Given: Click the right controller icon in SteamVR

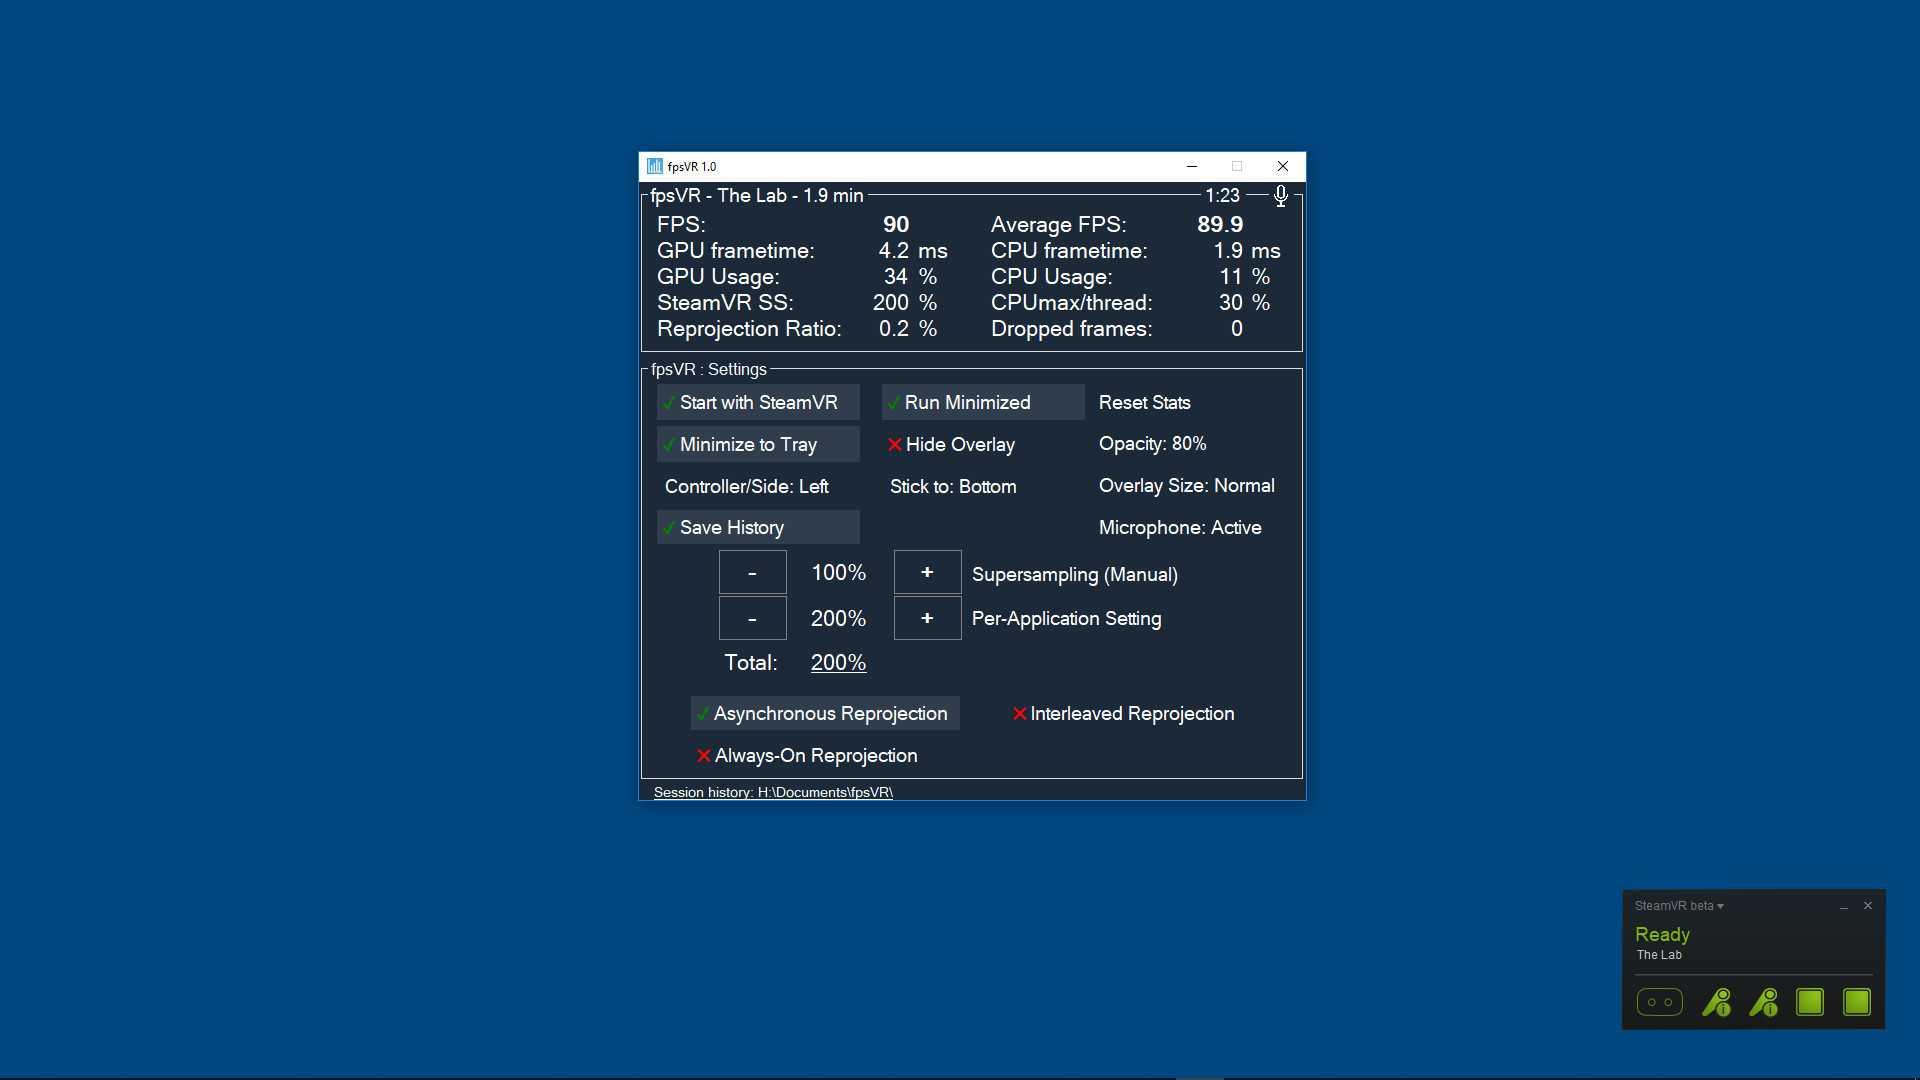Looking at the screenshot, I should coord(1763,1002).
